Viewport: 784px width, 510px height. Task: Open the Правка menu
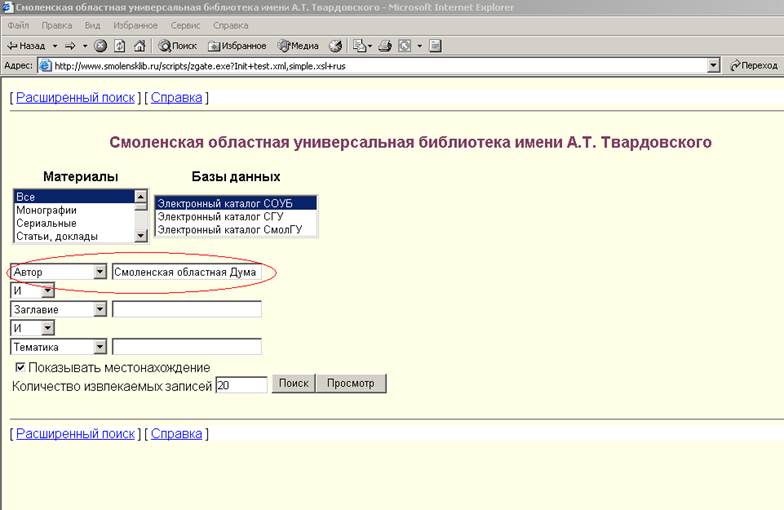(56, 26)
